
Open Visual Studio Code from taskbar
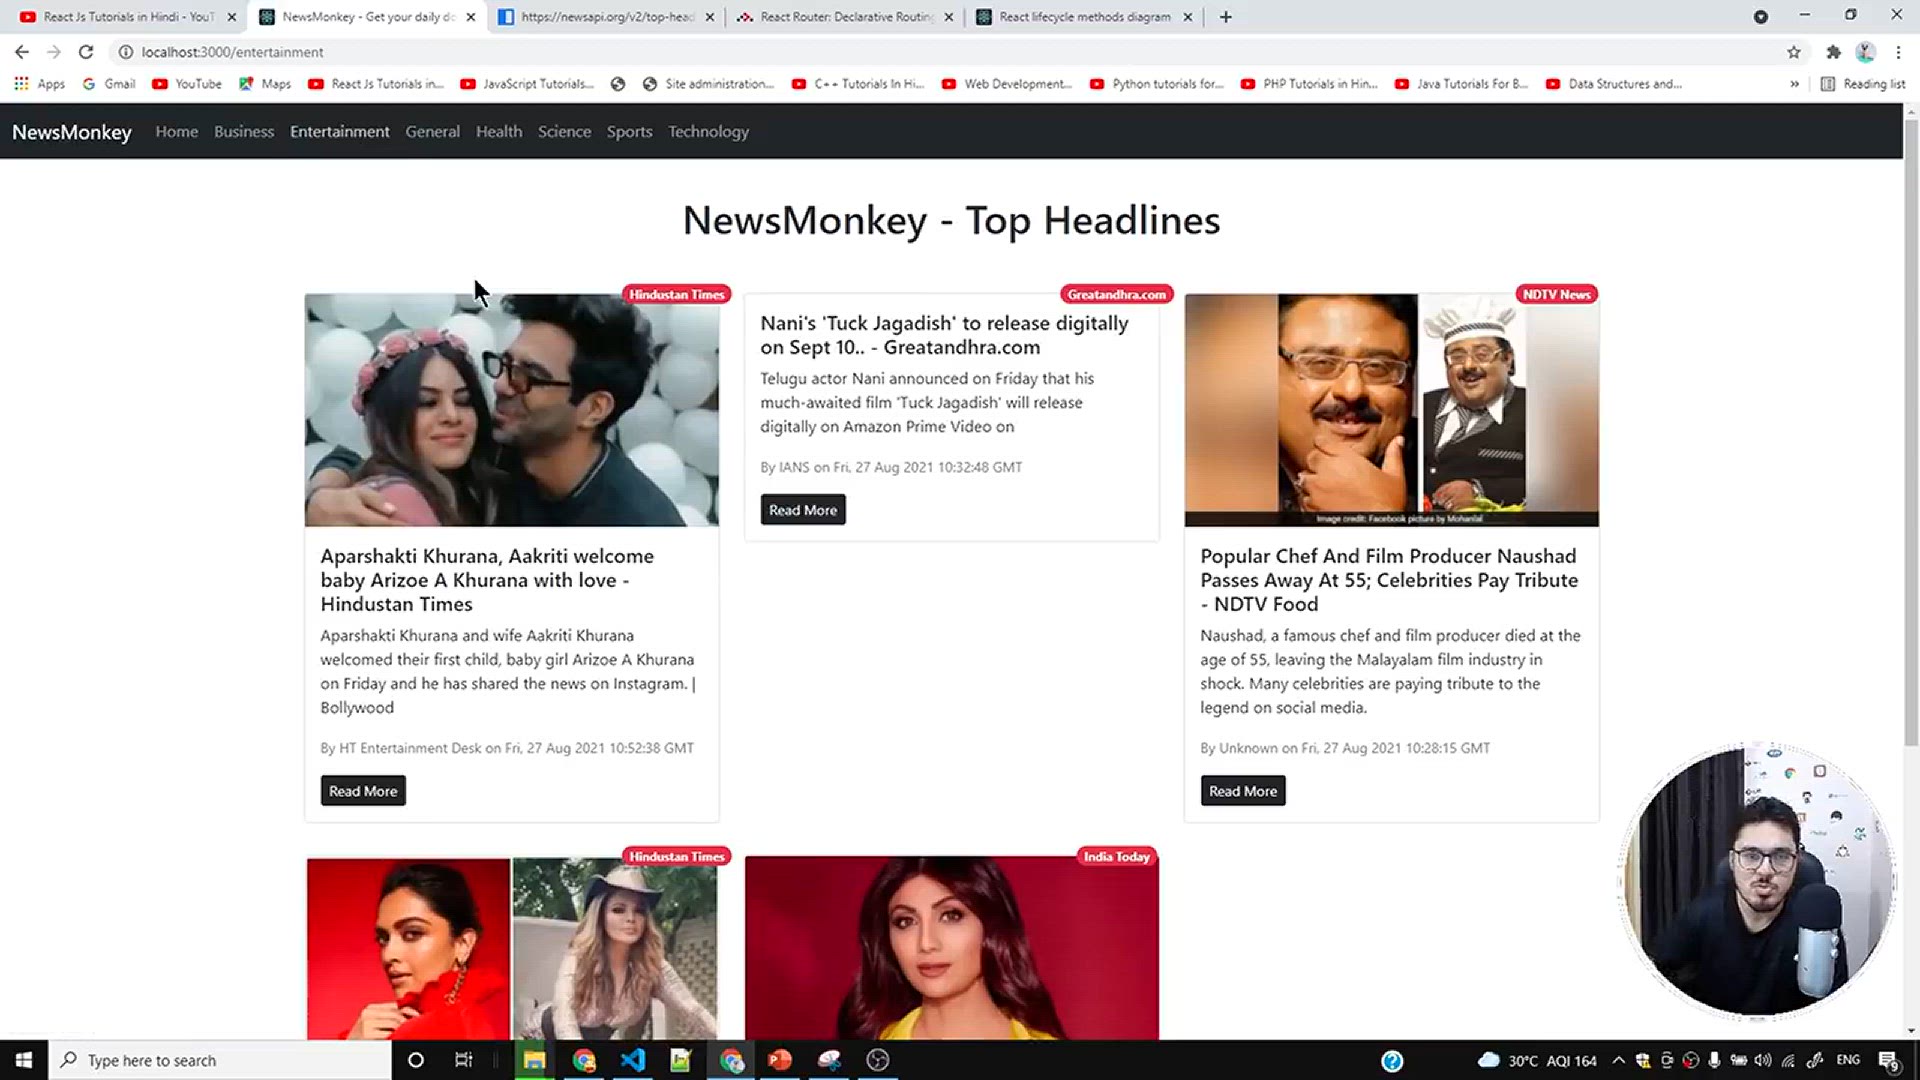point(633,1060)
